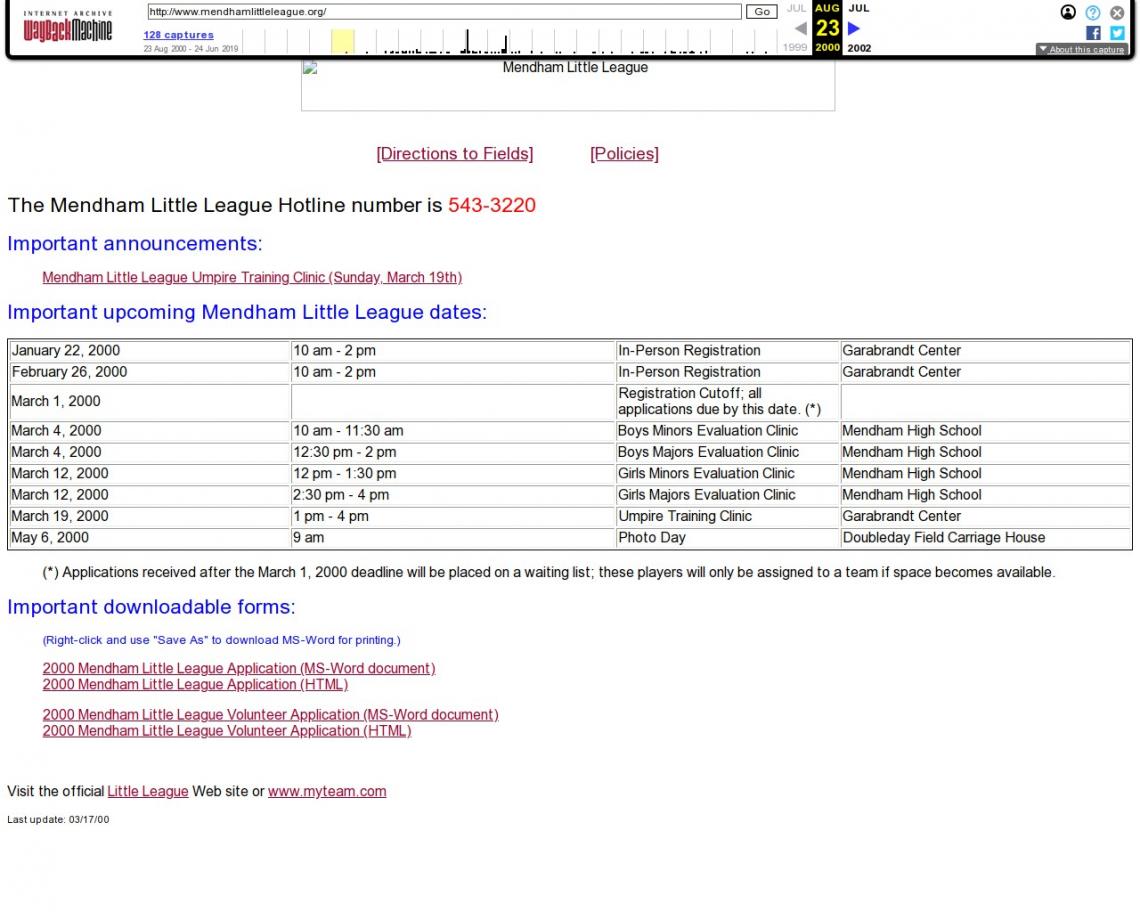1140x912 pixels.
Task: Expand About this capture
Action: point(1082,49)
